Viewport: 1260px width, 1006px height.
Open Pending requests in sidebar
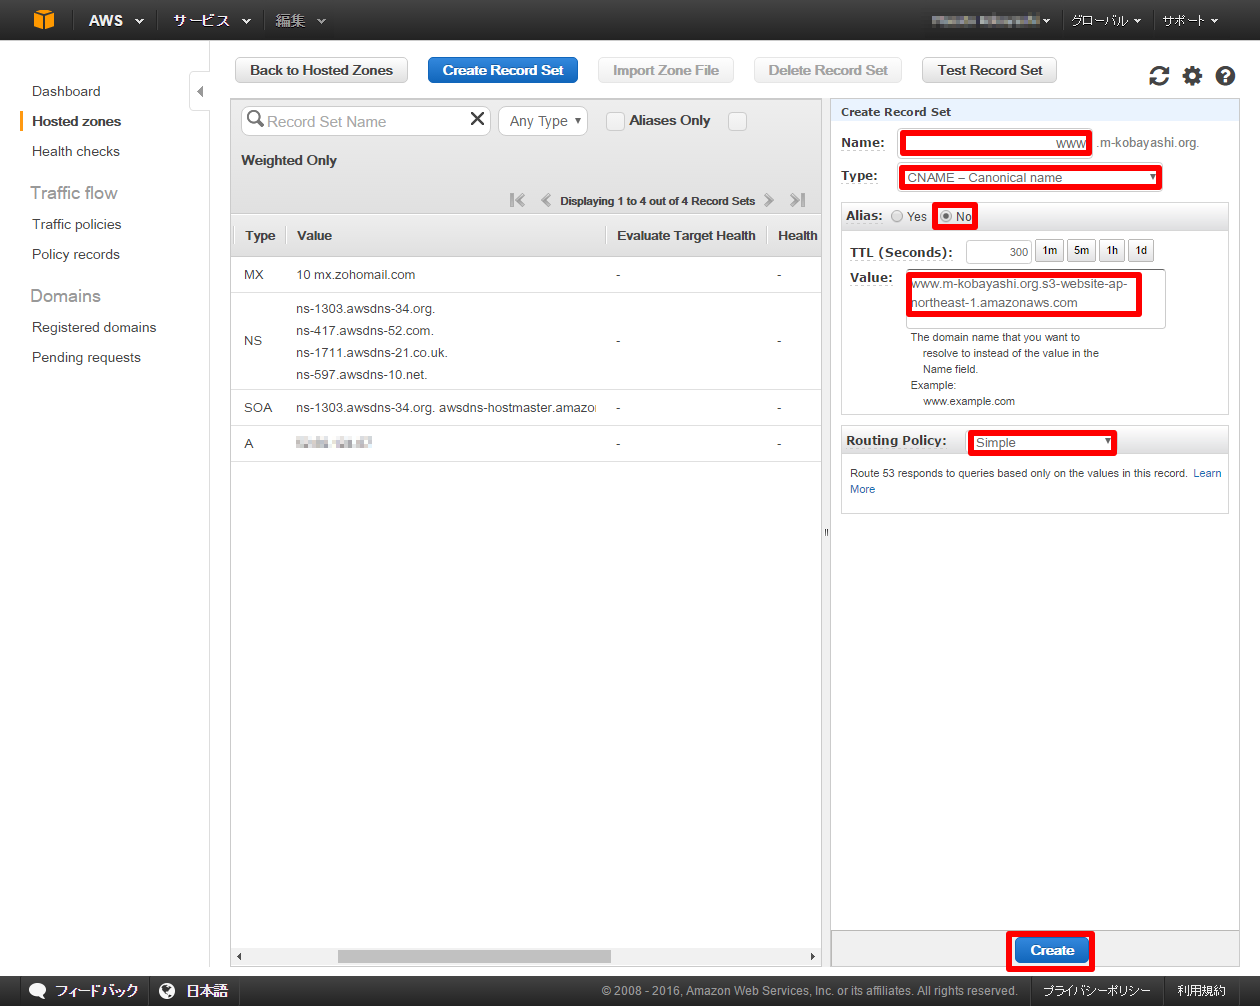(x=86, y=357)
